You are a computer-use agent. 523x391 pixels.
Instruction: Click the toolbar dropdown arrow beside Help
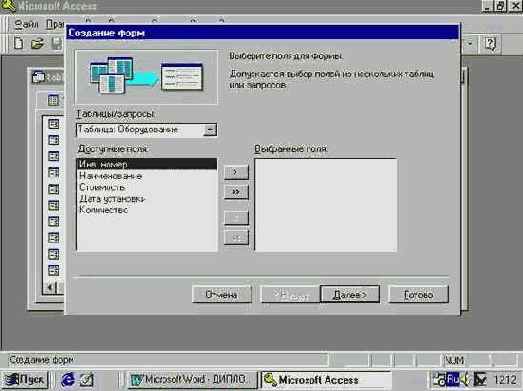pos(470,43)
